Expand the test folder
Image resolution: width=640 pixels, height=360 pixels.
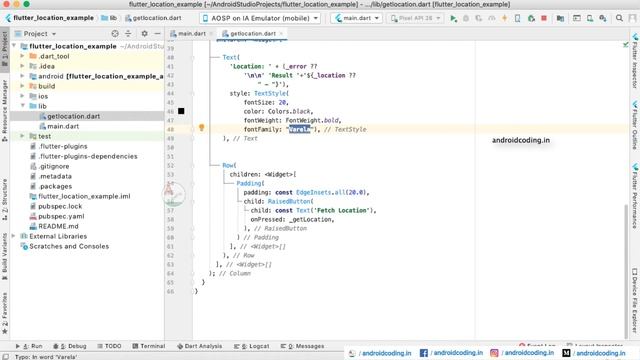tap(22, 136)
